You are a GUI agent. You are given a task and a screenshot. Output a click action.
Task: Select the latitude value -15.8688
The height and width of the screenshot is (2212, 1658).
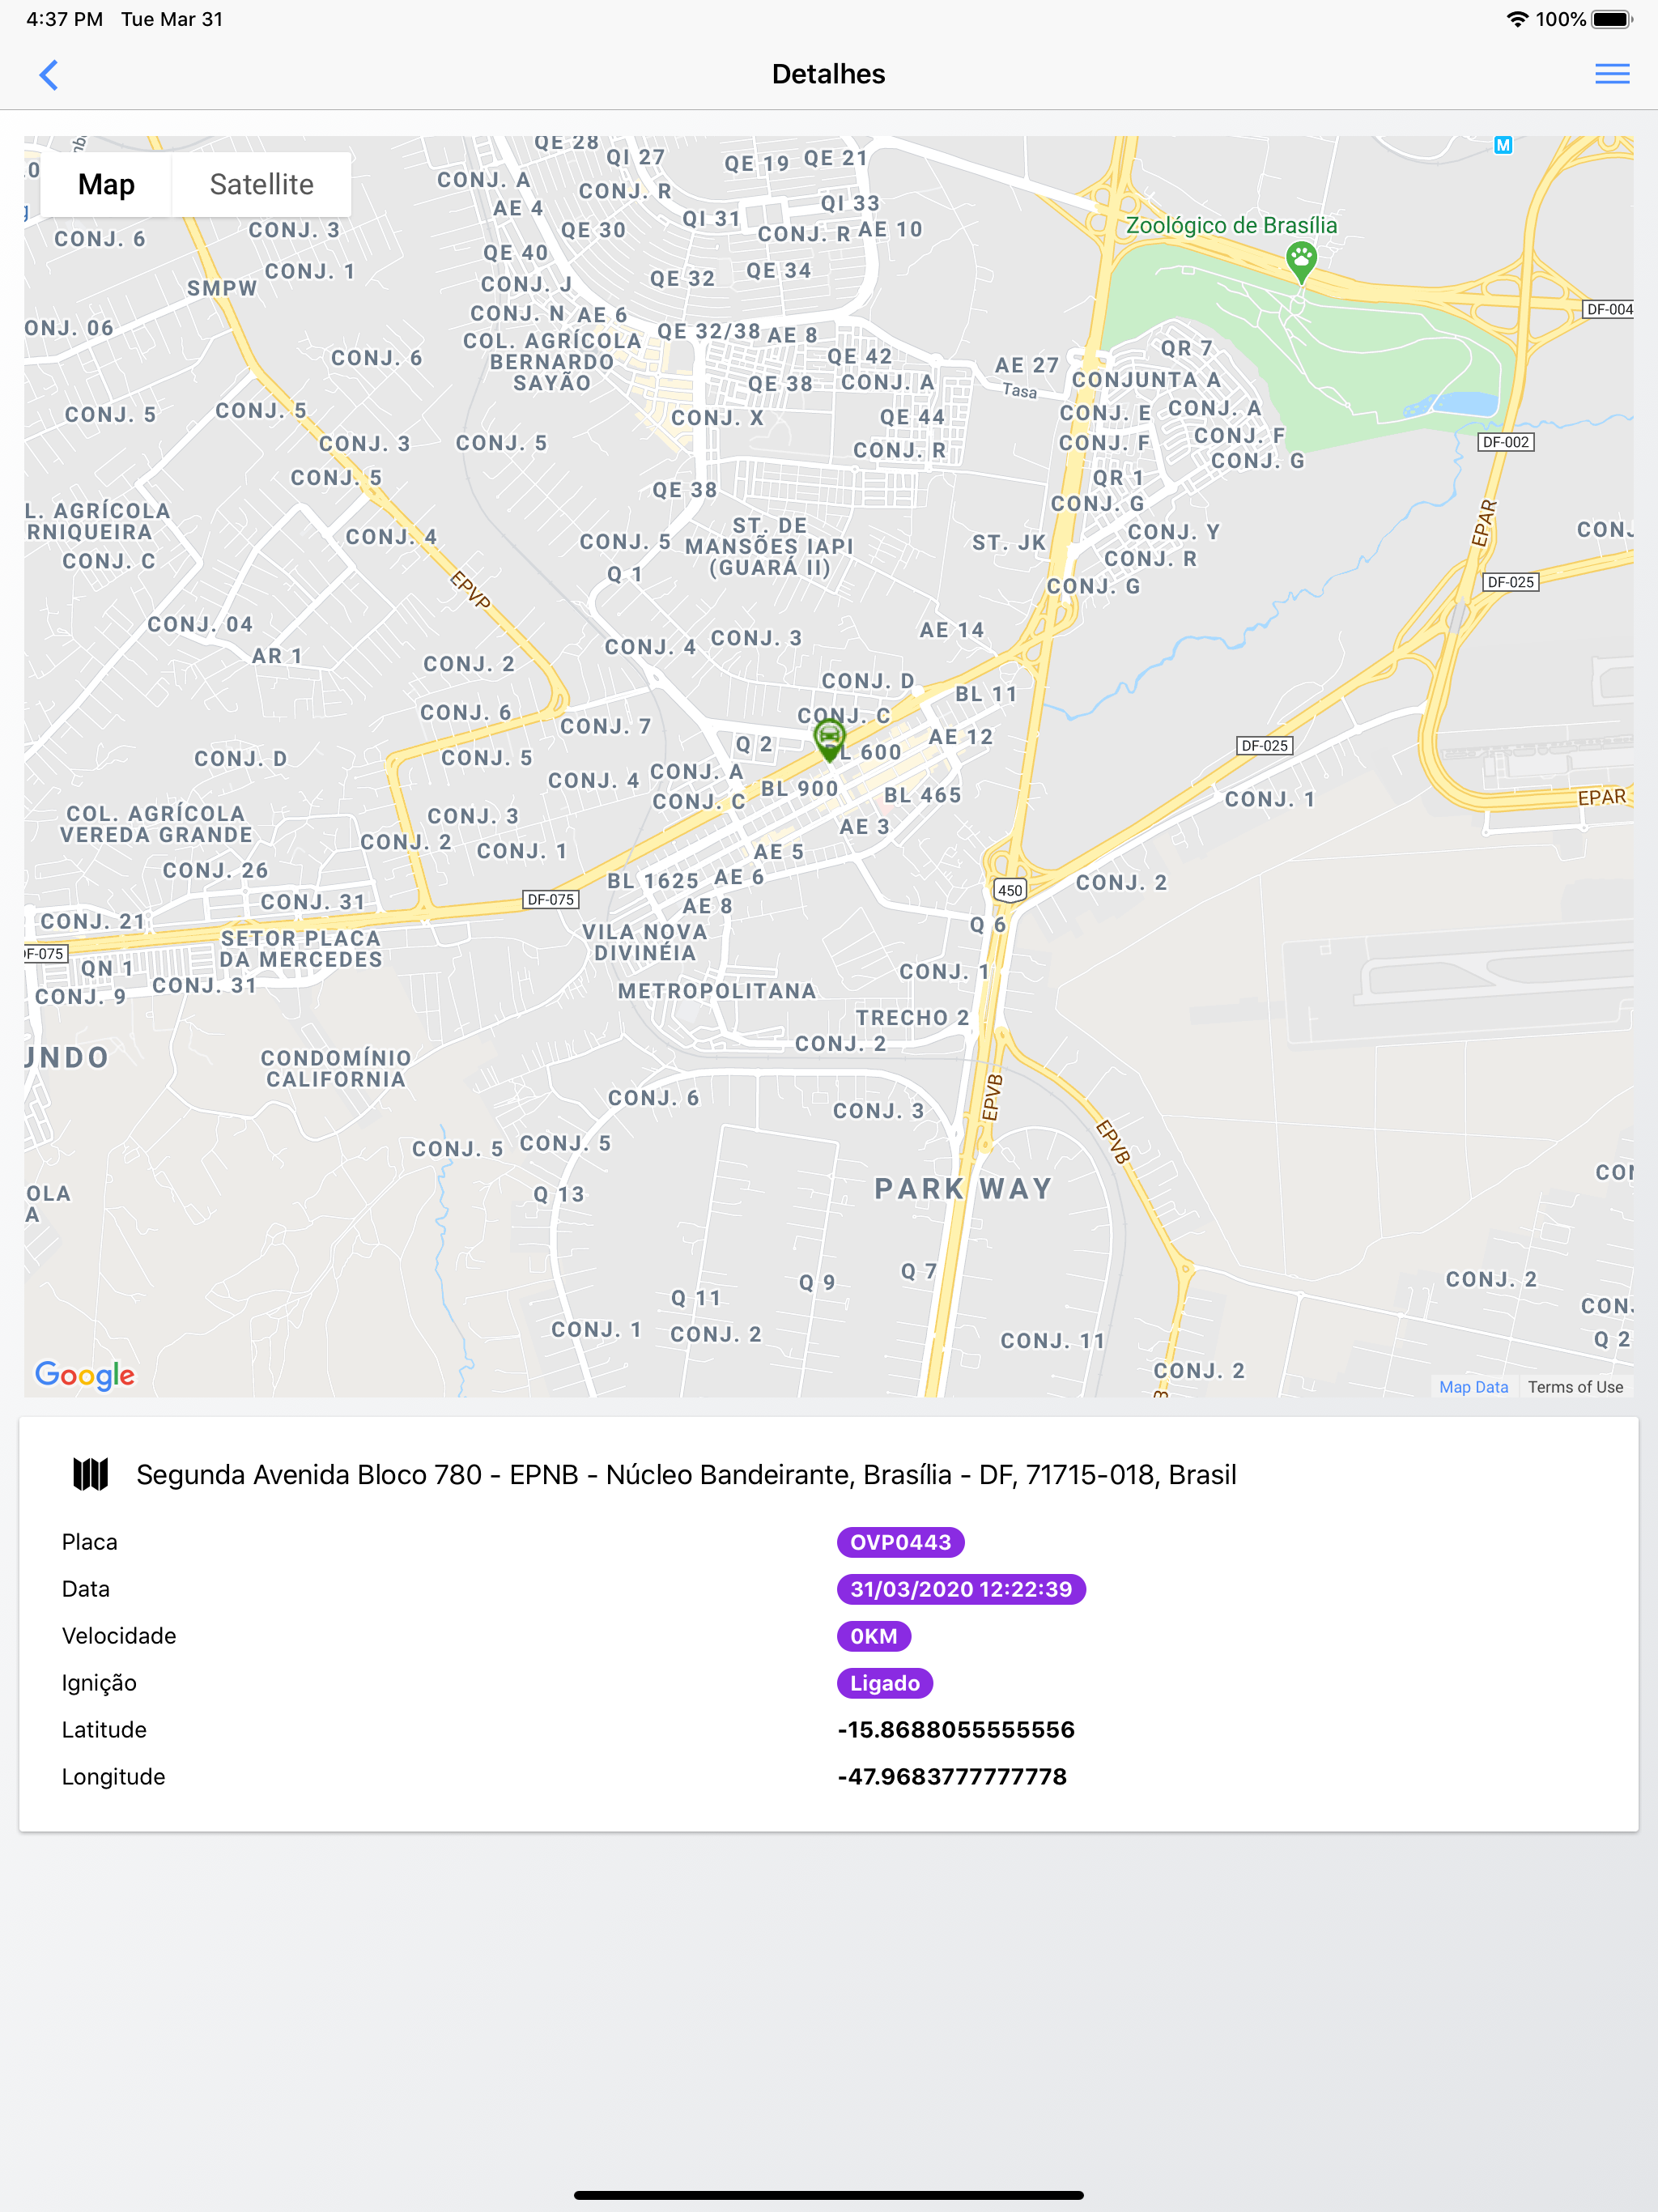[956, 1730]
